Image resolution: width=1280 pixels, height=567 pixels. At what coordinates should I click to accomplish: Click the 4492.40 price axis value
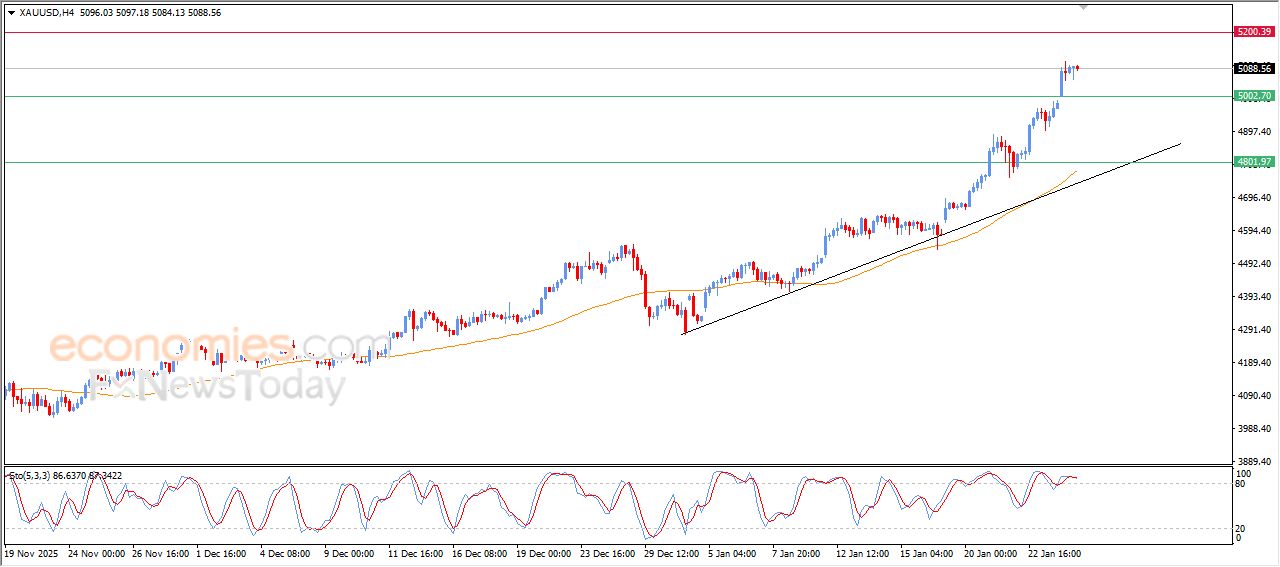coord(1254,264)
